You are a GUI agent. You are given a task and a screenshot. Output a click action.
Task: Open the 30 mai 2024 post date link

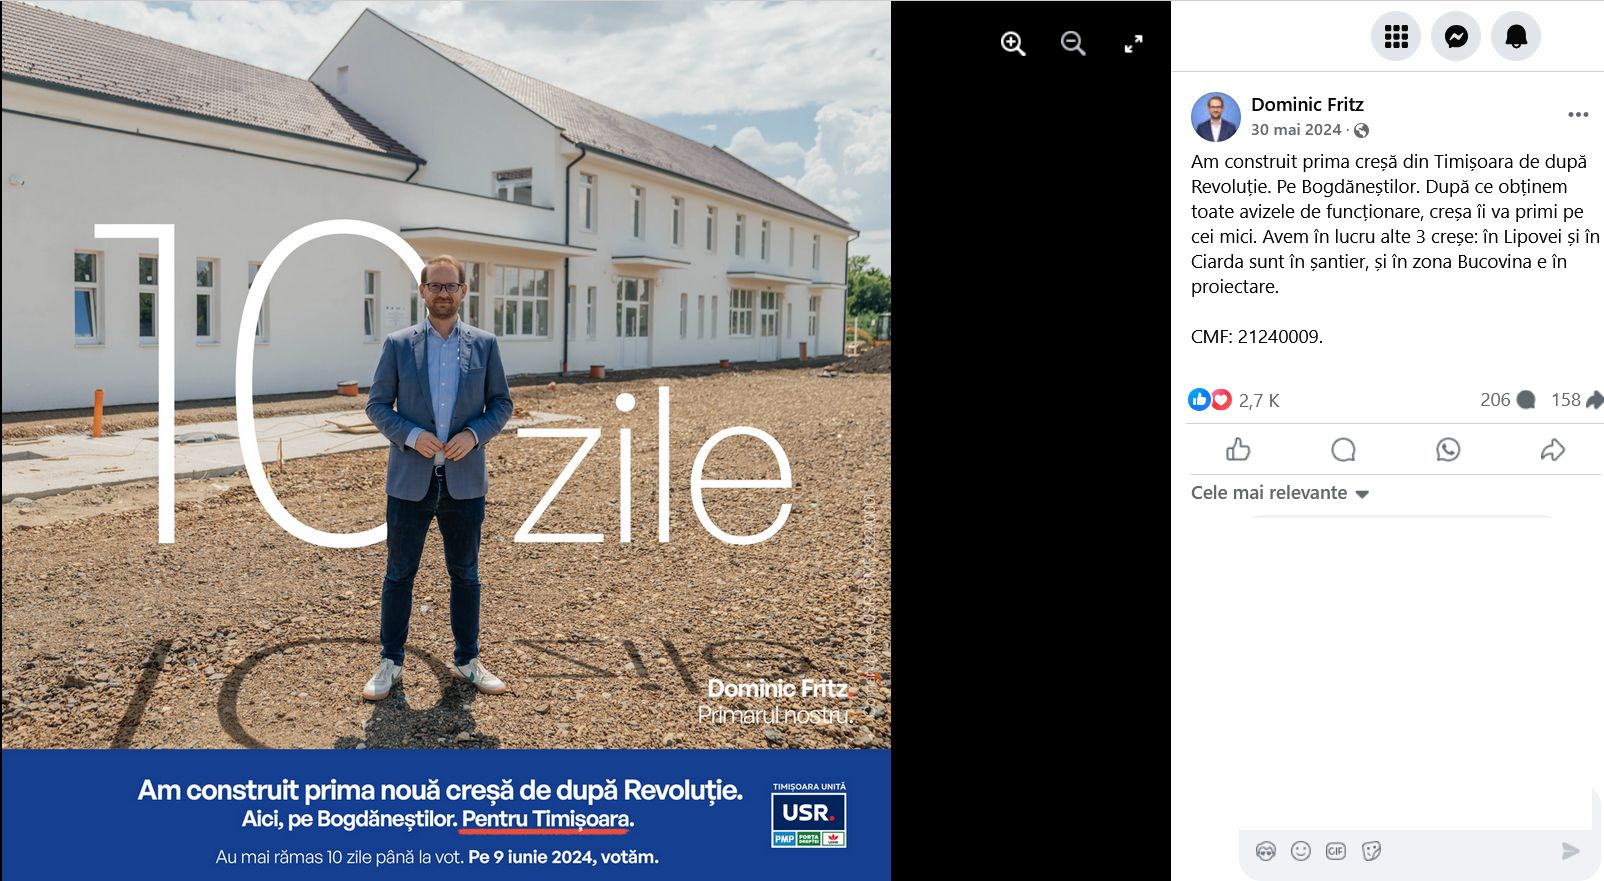(1296, 130)
